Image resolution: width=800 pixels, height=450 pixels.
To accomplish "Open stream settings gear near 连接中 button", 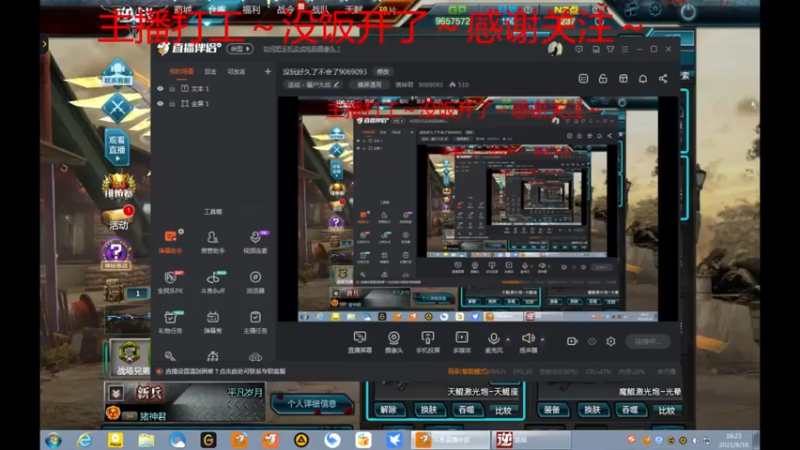I will [x=611, y=341].
